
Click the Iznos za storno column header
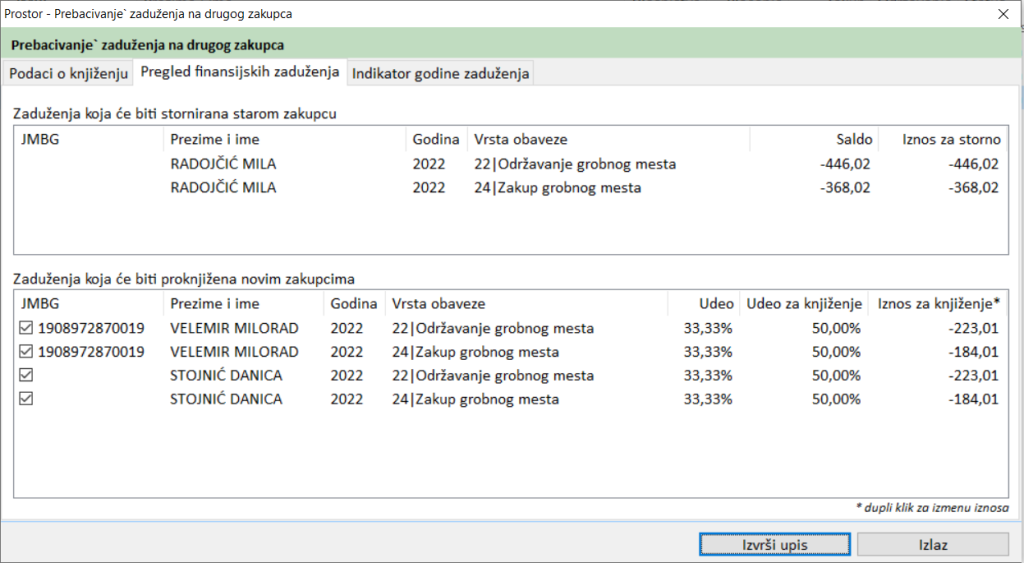pos(950,140)
